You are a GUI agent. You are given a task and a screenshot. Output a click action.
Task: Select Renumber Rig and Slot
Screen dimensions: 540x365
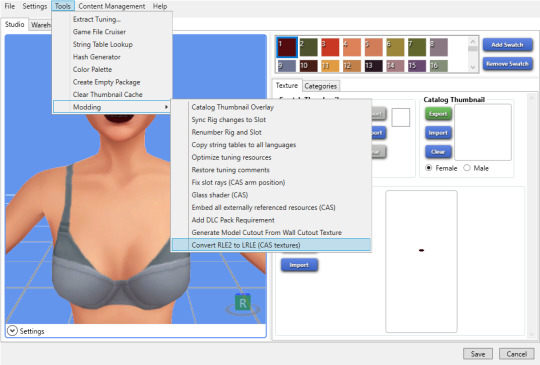coord(271,132)
